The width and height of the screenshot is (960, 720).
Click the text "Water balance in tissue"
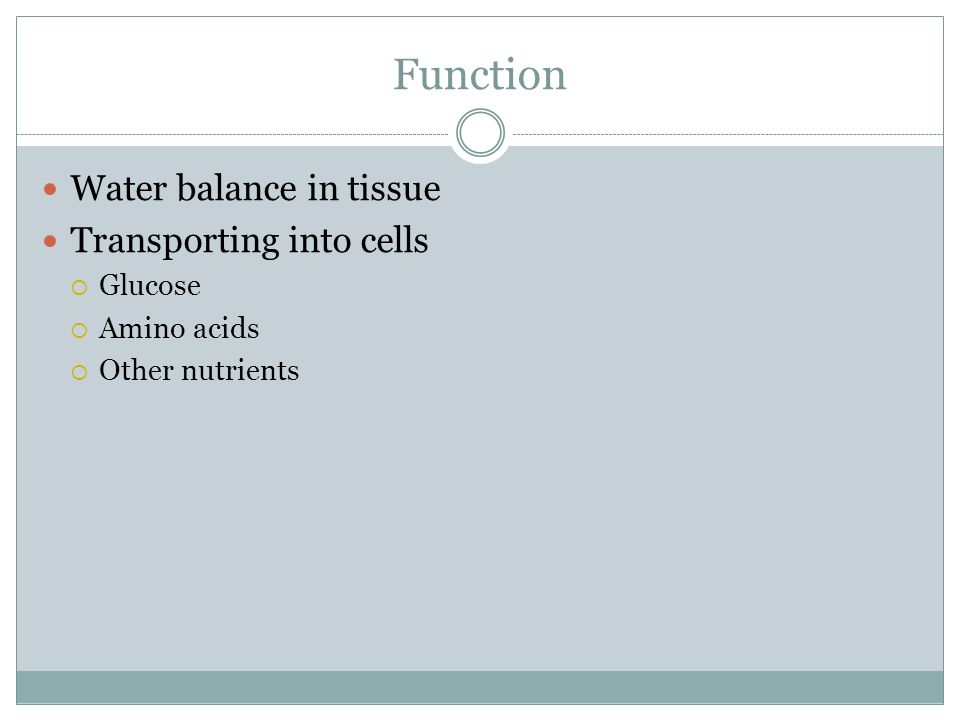pos(255,188)
